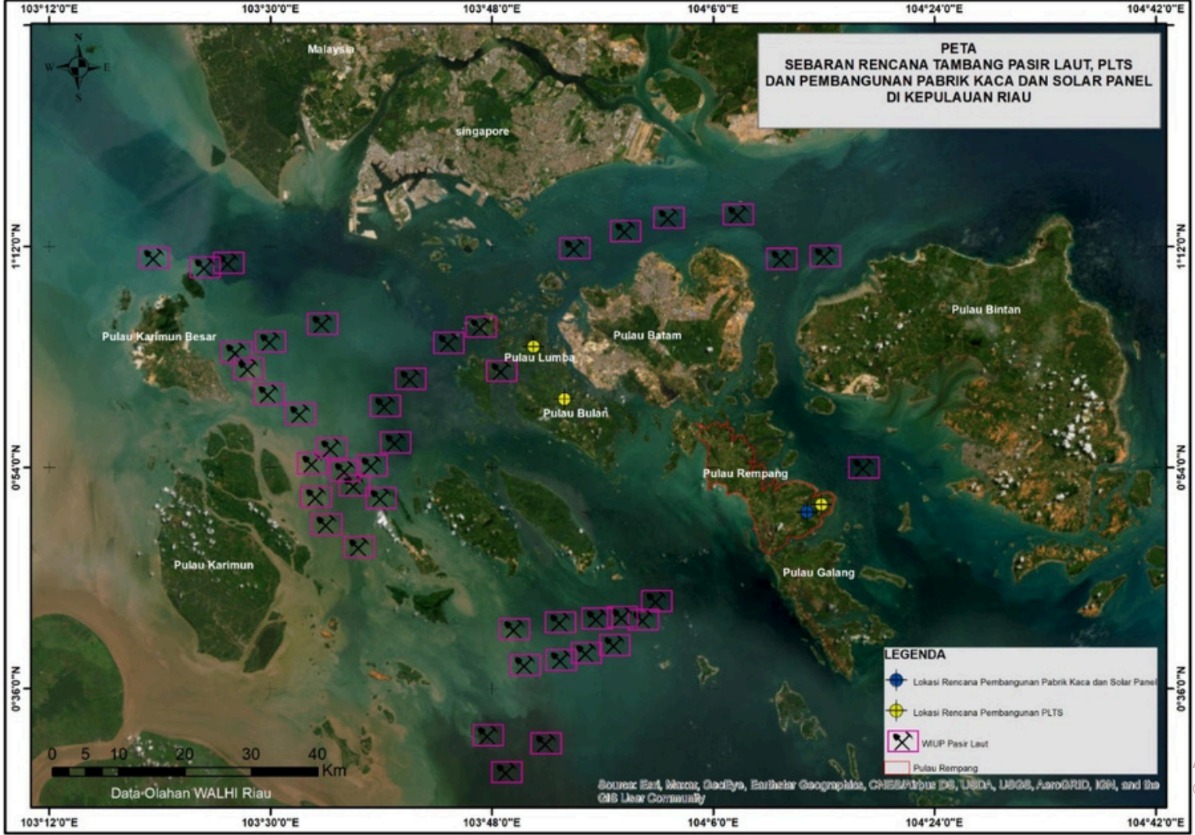
Task: Select the Pulau Bintan label
Action: pos(986,310)
